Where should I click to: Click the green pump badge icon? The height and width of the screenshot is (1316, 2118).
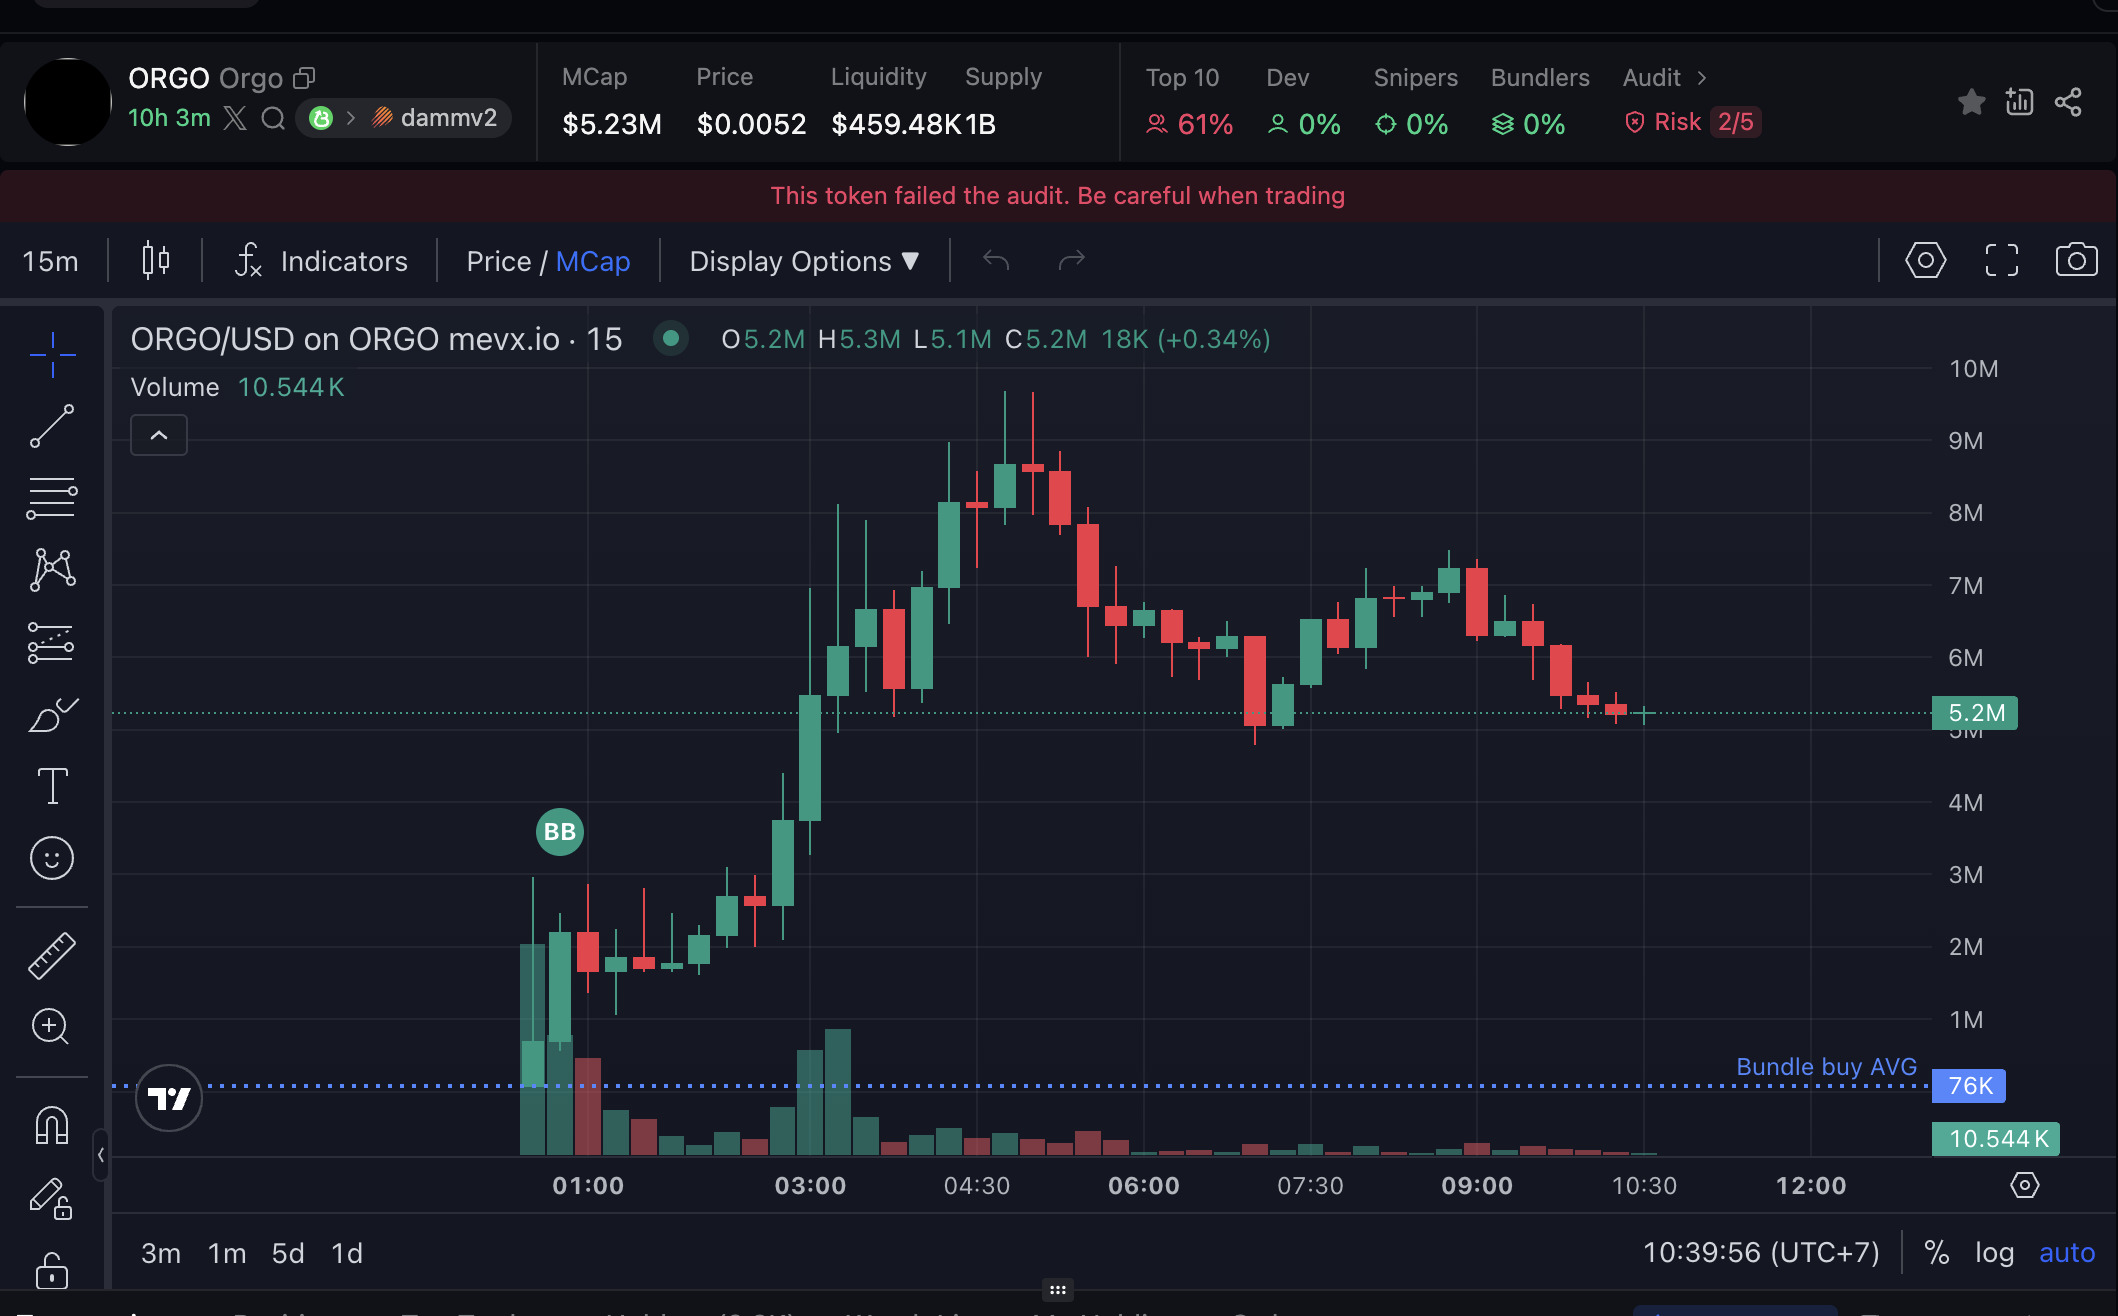321,119
